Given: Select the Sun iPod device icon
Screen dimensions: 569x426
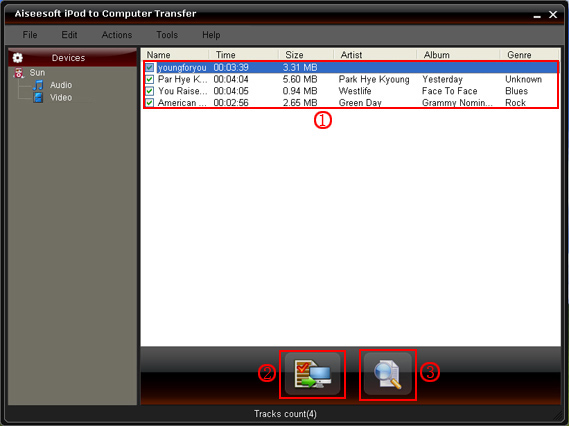Looking at the screenshot, I should pyautogui.click(x=19, y=73).
